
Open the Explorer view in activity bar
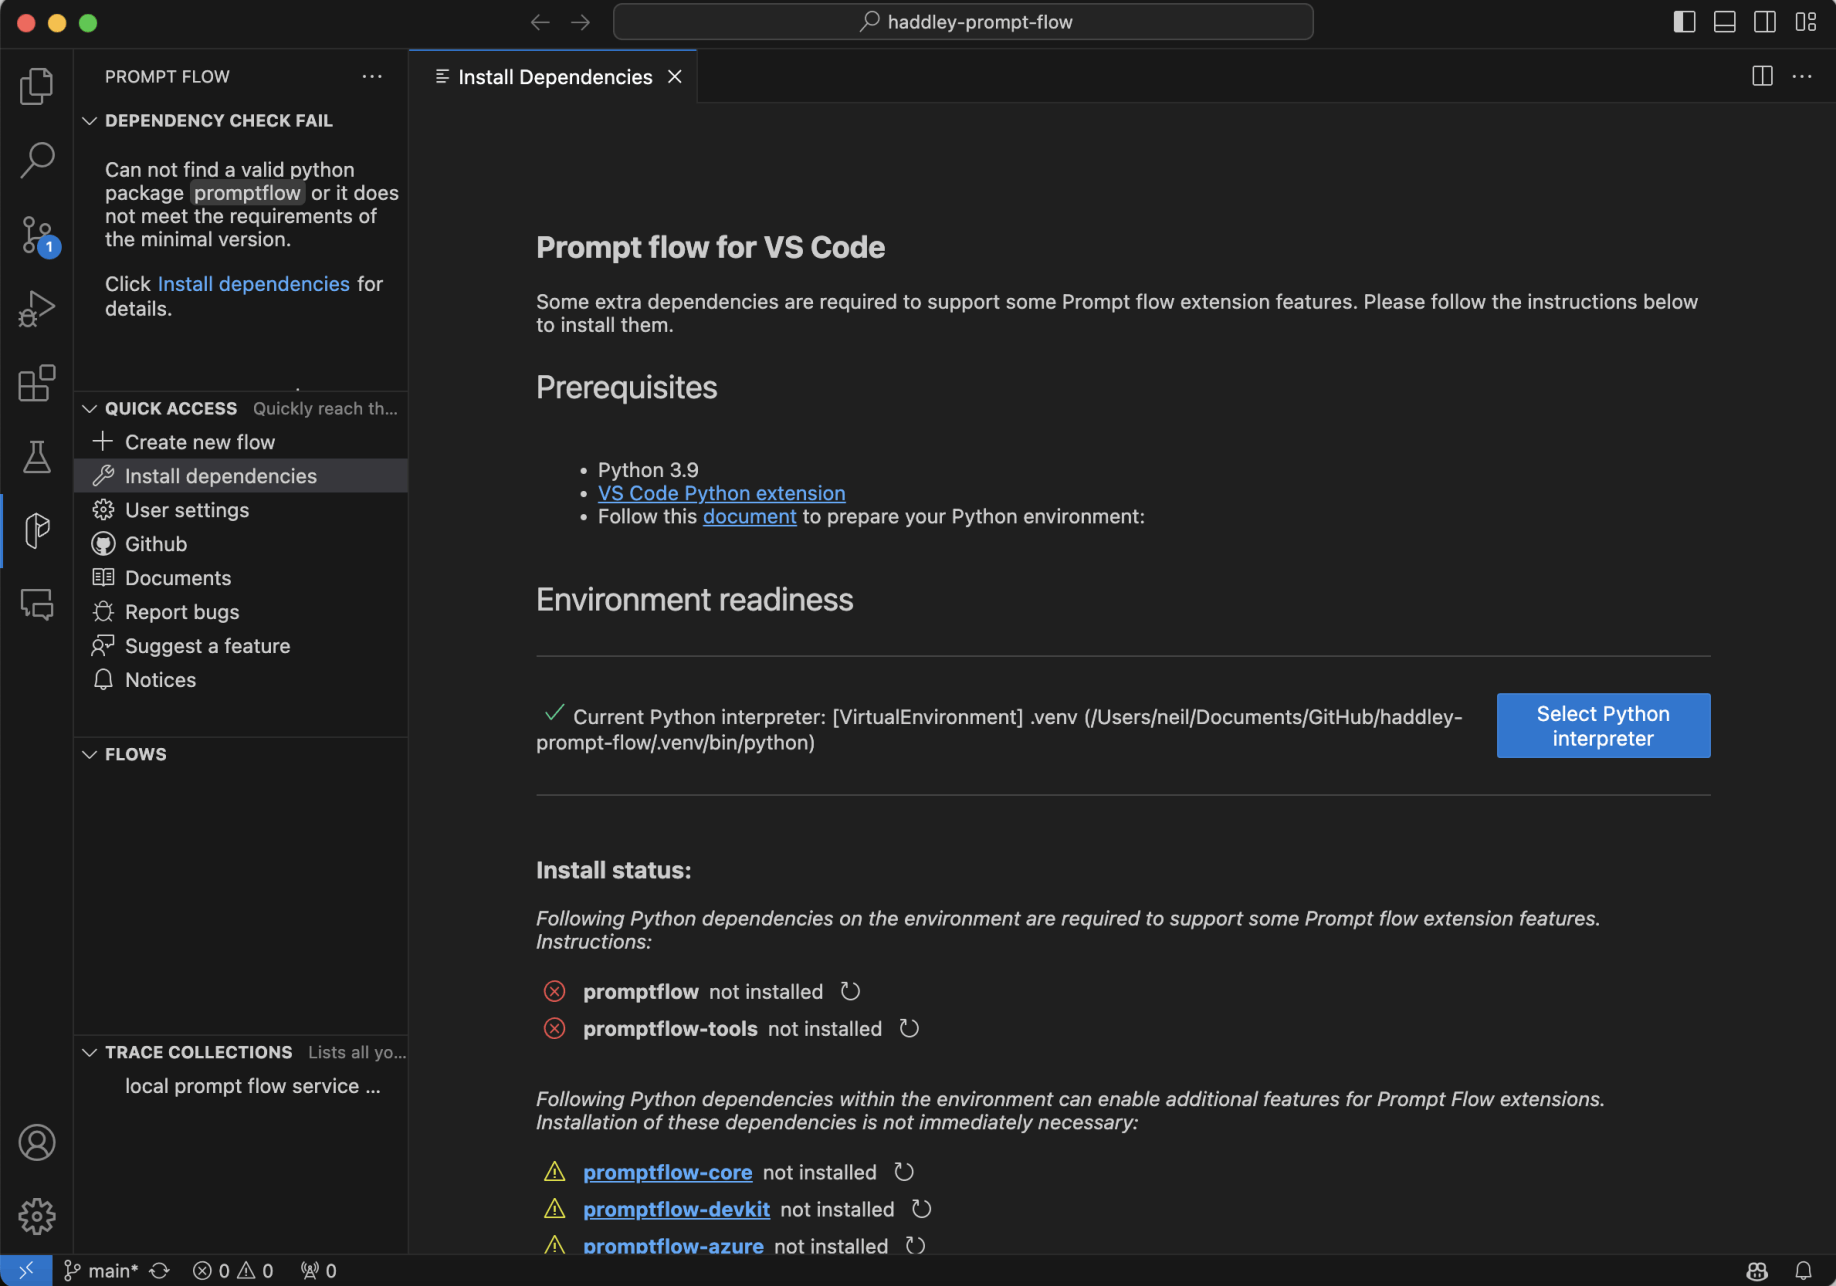click(37, 86)
